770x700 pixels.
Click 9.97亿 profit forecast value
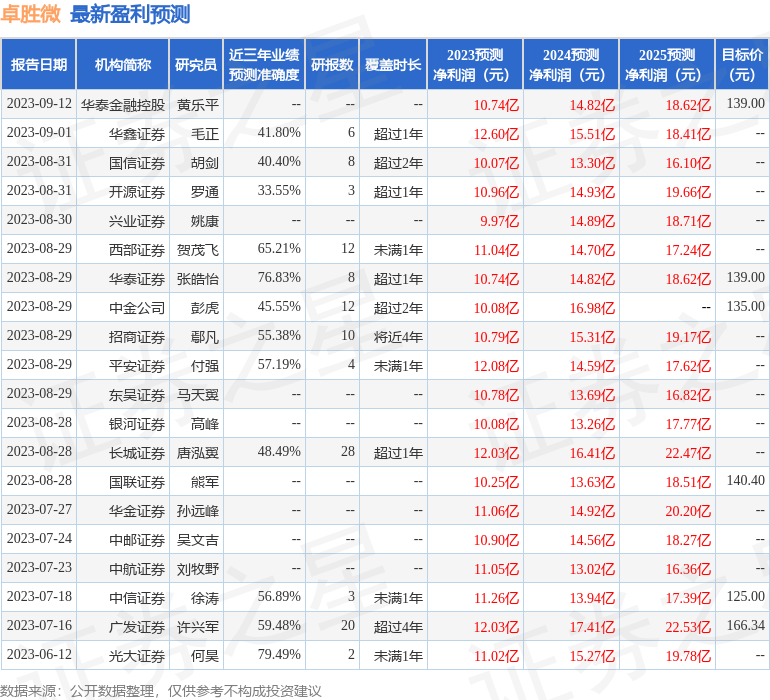499,221
